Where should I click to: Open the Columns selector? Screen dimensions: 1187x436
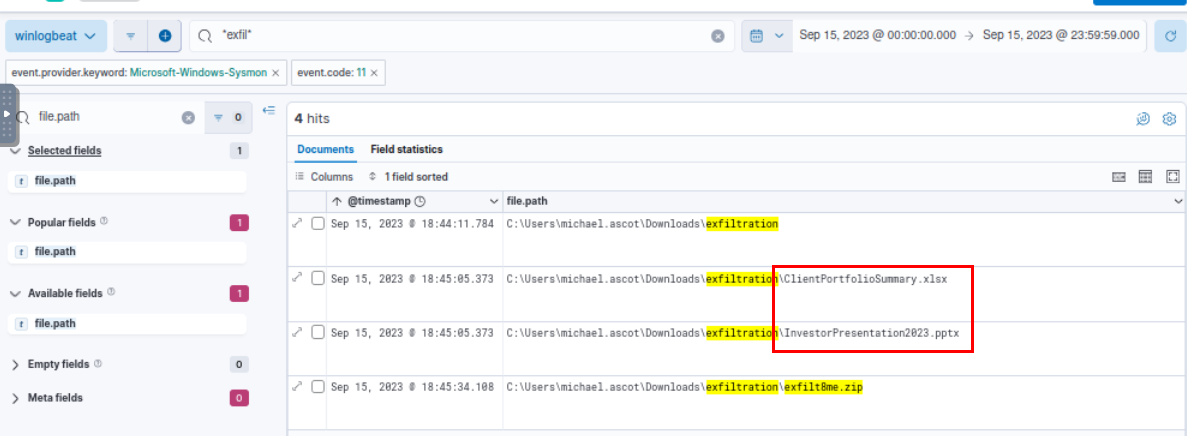(324, 176)
